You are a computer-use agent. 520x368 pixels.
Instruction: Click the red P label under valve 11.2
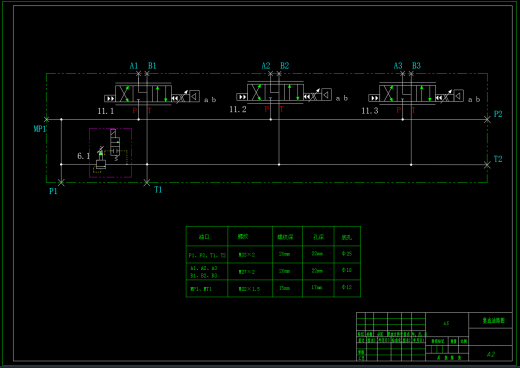tap(267, 109)
